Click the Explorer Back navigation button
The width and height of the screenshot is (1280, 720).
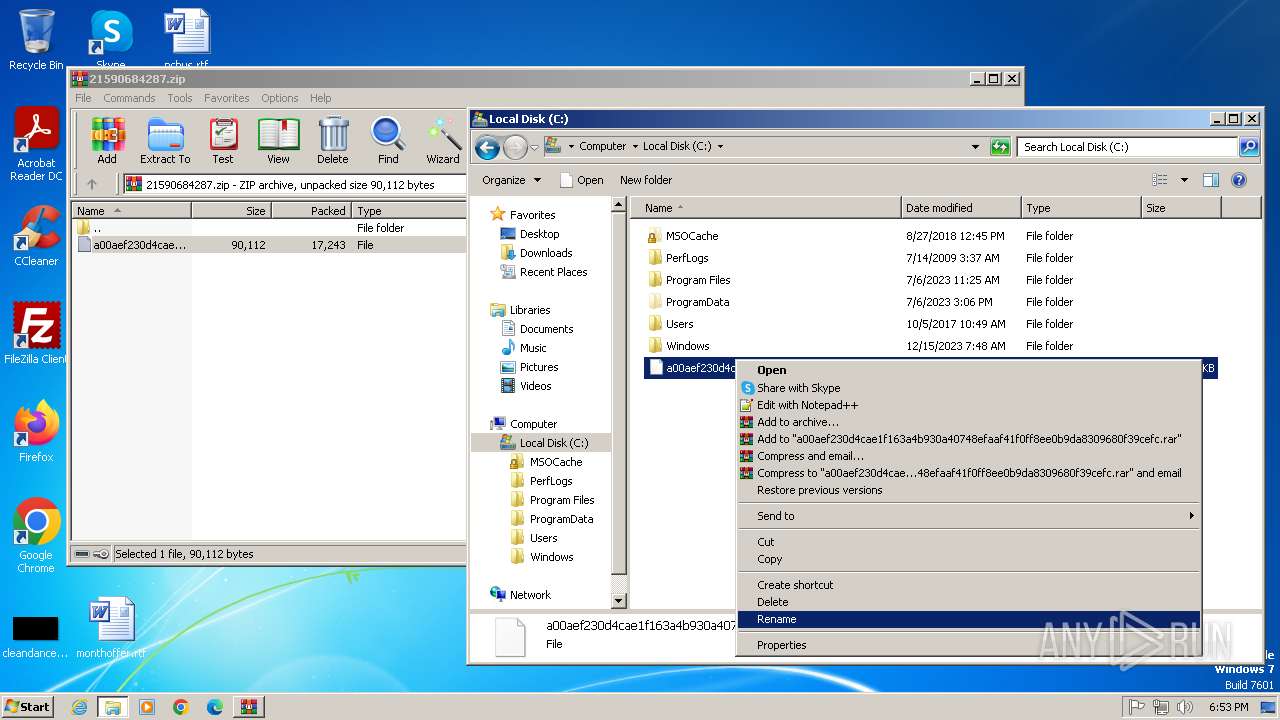pos(487,148)
